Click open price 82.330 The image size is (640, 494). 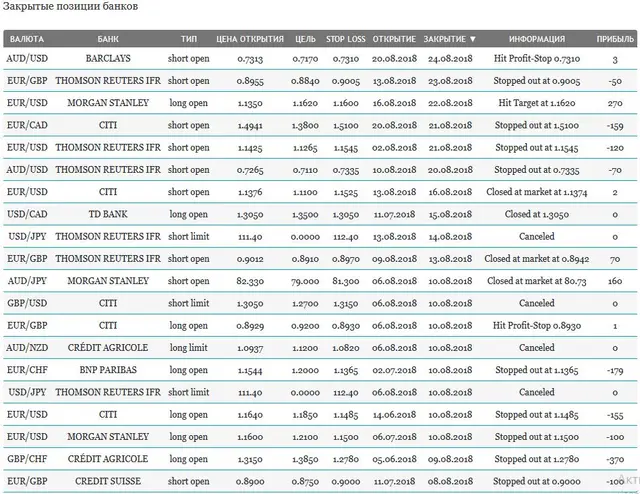tap(250, 281)
